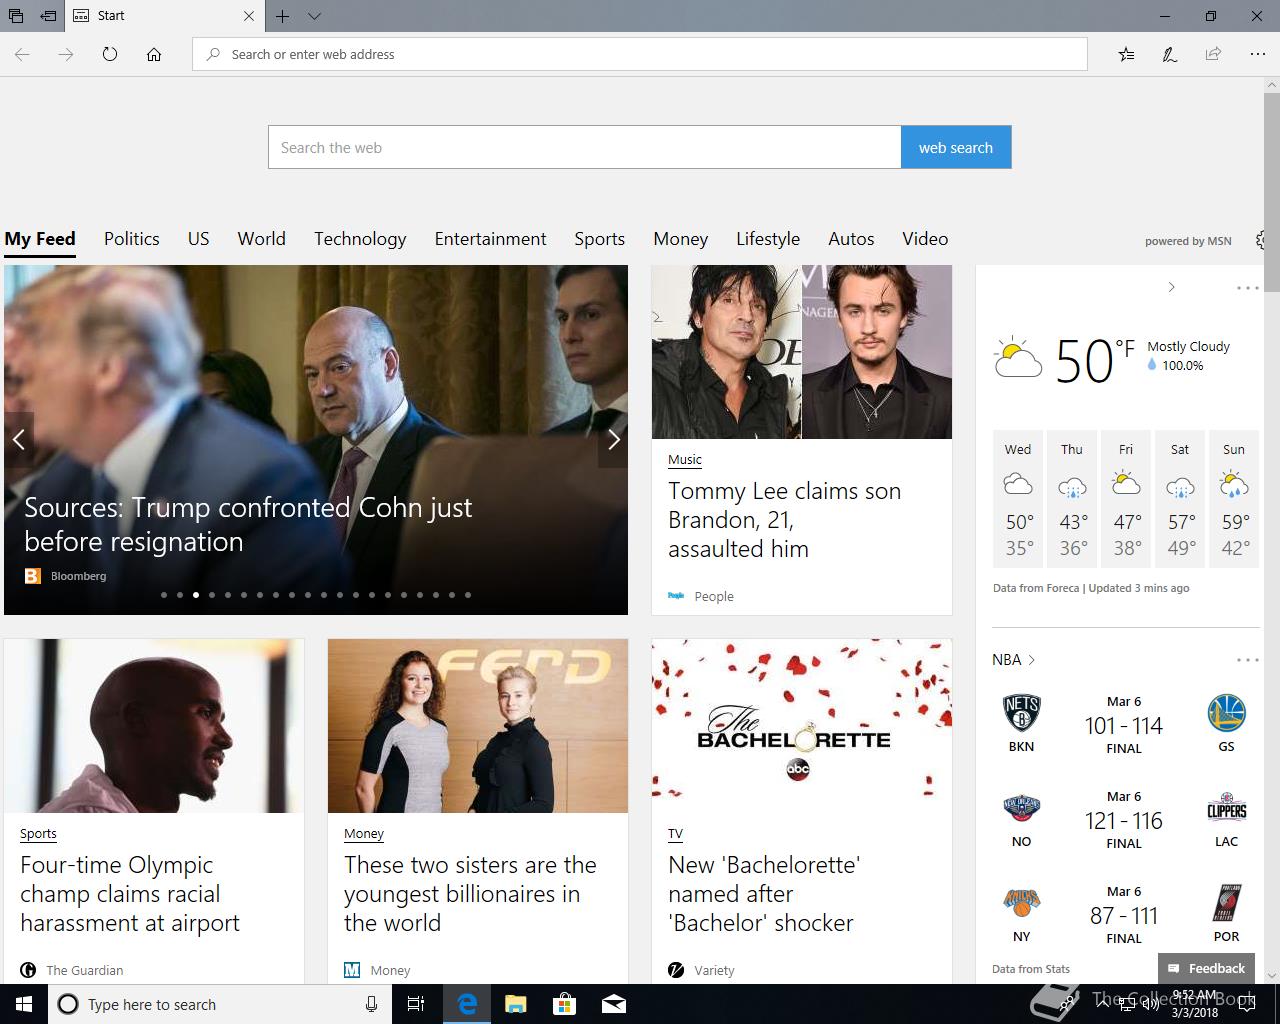Click the Search the web box
This screenshot has width=1280, height=1024.
click(585, 147)
